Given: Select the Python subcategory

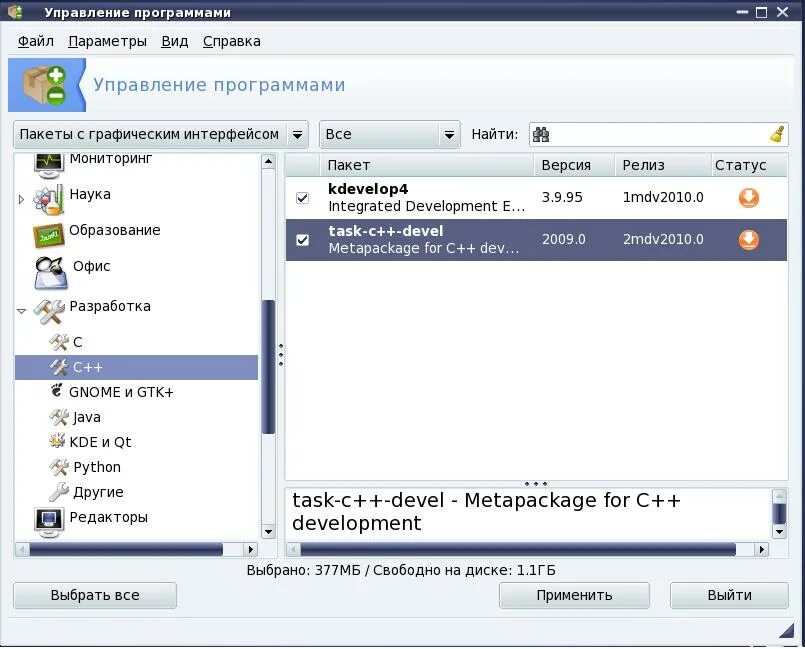Looking at the screenshot, I should [x=97, y=467].
